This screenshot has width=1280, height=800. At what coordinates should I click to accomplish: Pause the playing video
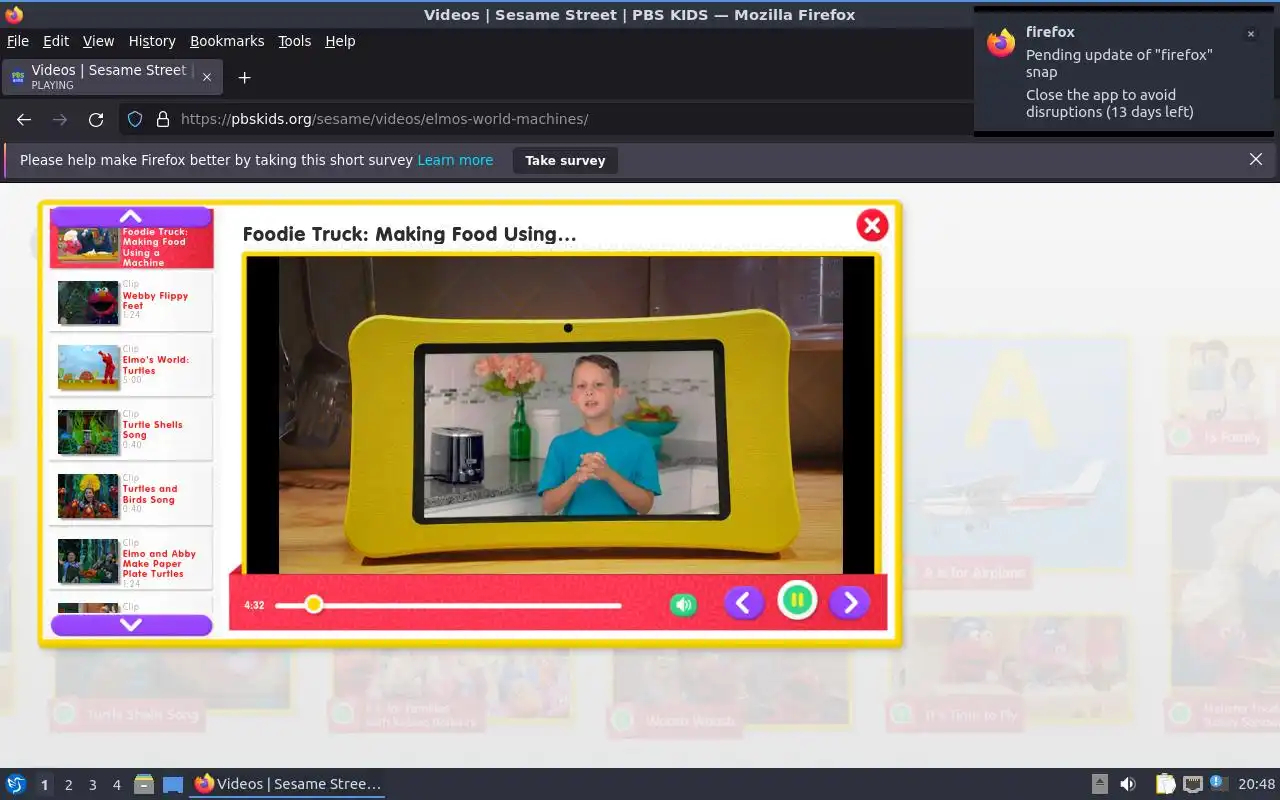[x=797, y=601]
